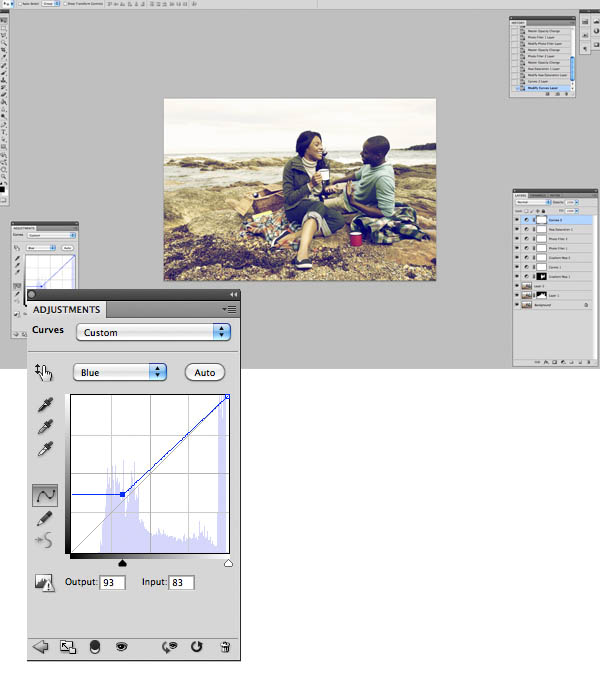
Task: Pick the white point eyedropper in Curves
Action: (x=44, y=449)
